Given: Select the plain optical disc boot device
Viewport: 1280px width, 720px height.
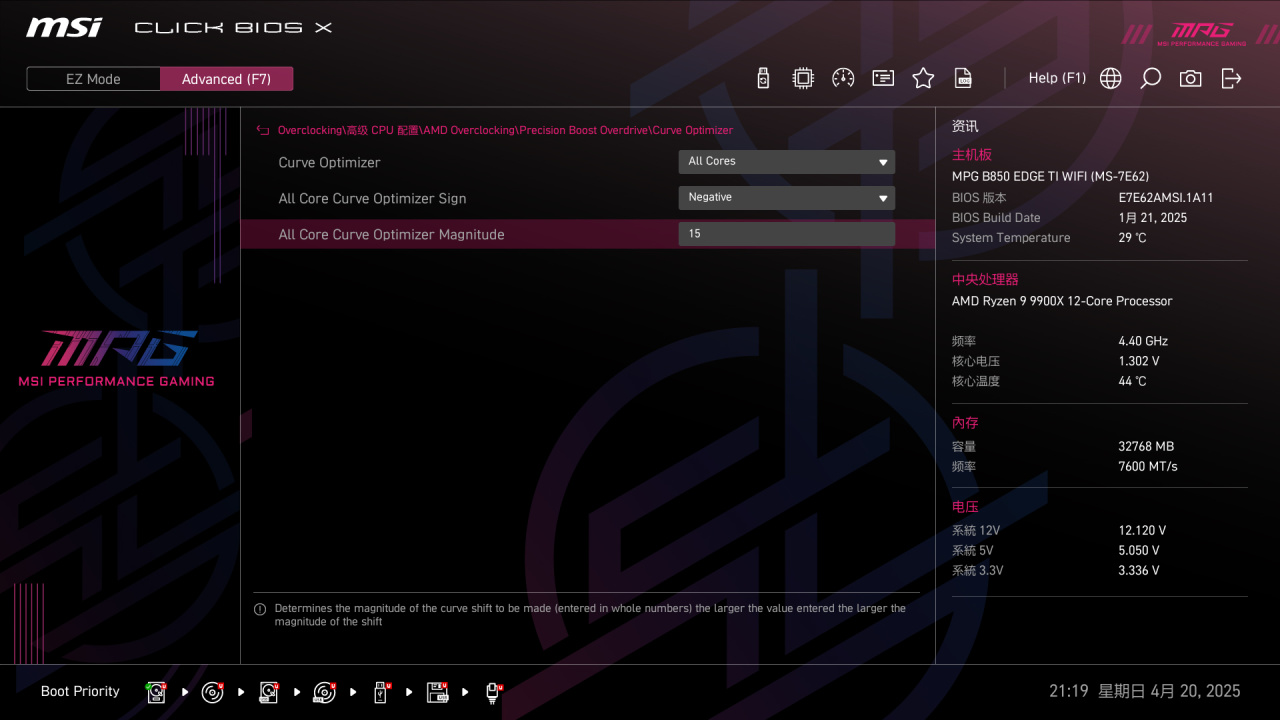Looking at the screenshot, I should pyautogui.click(x=212, y=692).
